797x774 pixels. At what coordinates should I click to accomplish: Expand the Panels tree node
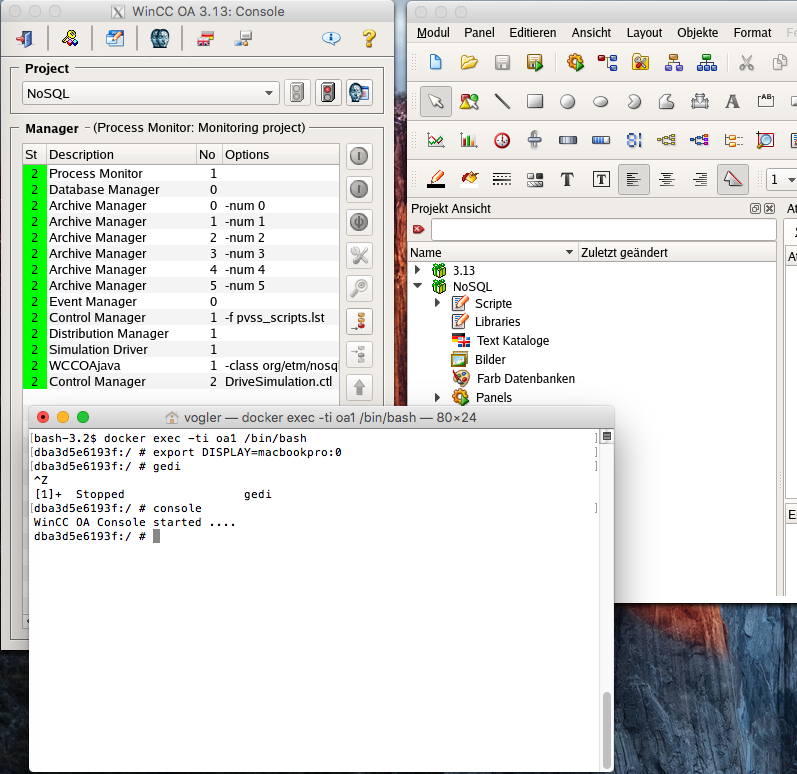click(x=437, y=397)
